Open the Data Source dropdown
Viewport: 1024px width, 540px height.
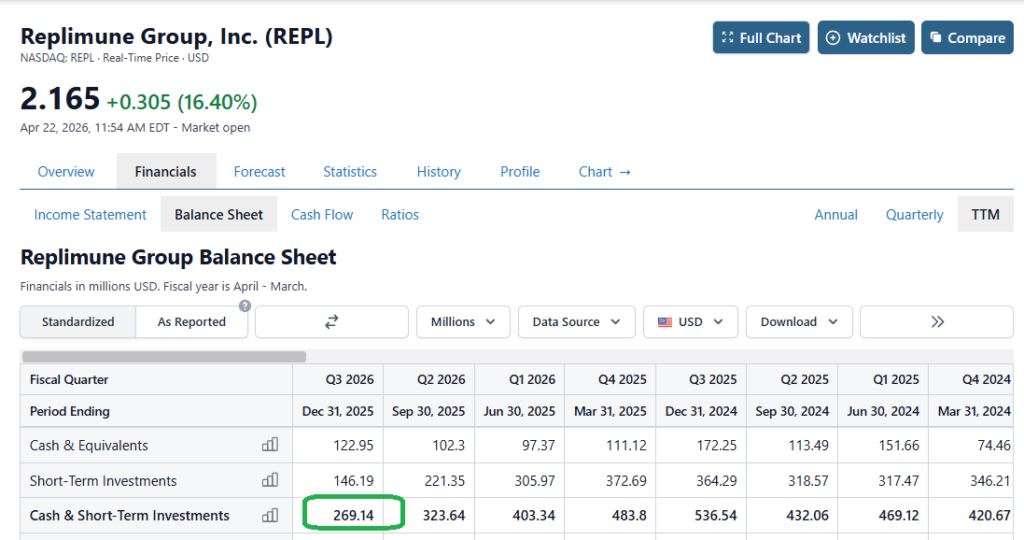coord(576,322)
